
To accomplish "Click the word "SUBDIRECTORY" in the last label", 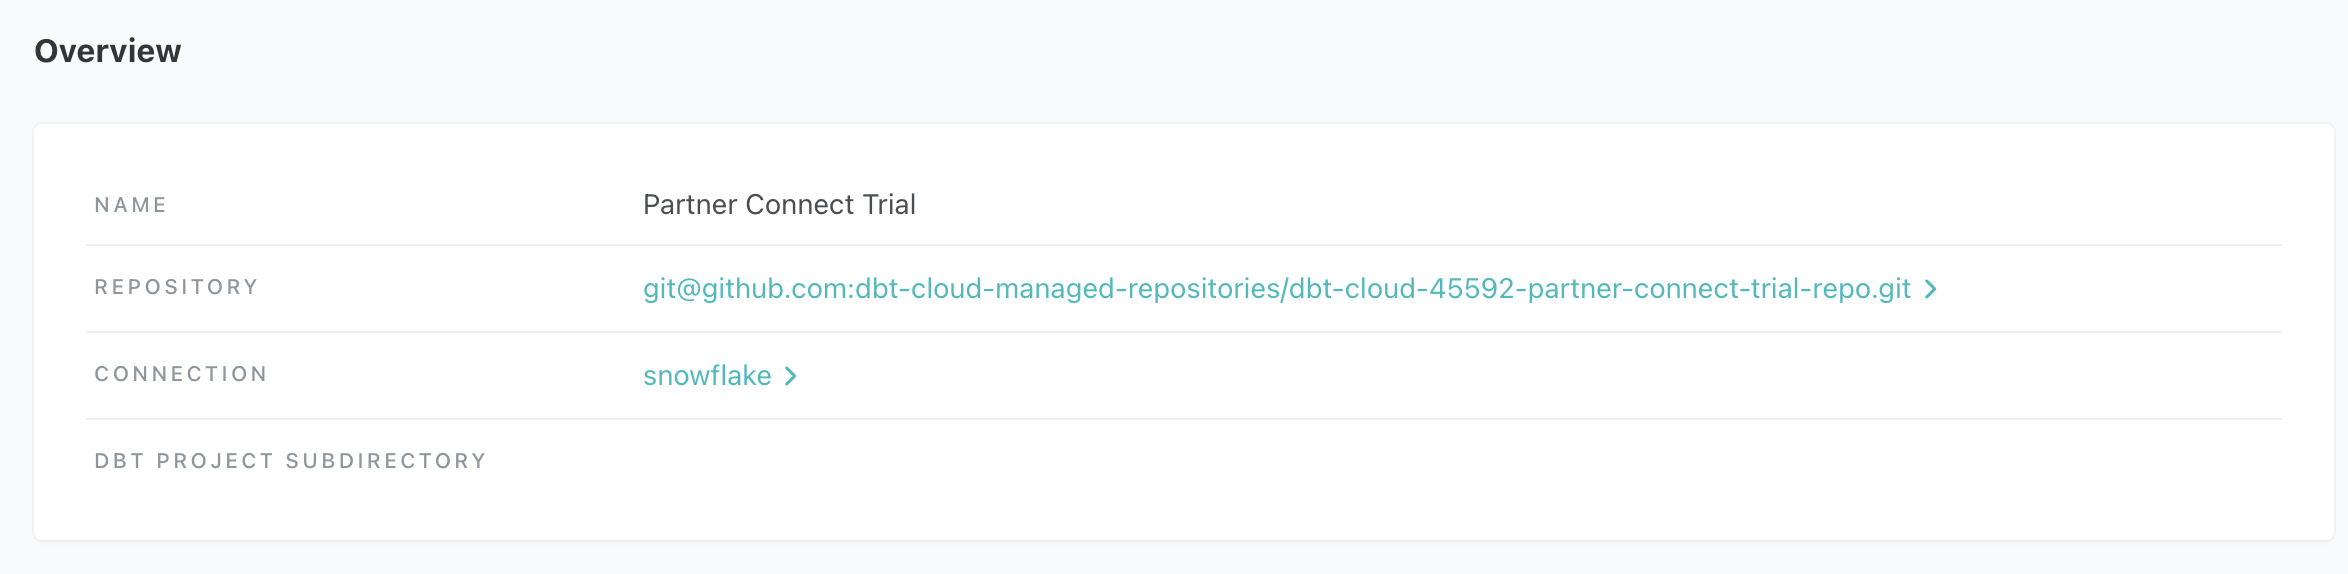I will 386,461.
